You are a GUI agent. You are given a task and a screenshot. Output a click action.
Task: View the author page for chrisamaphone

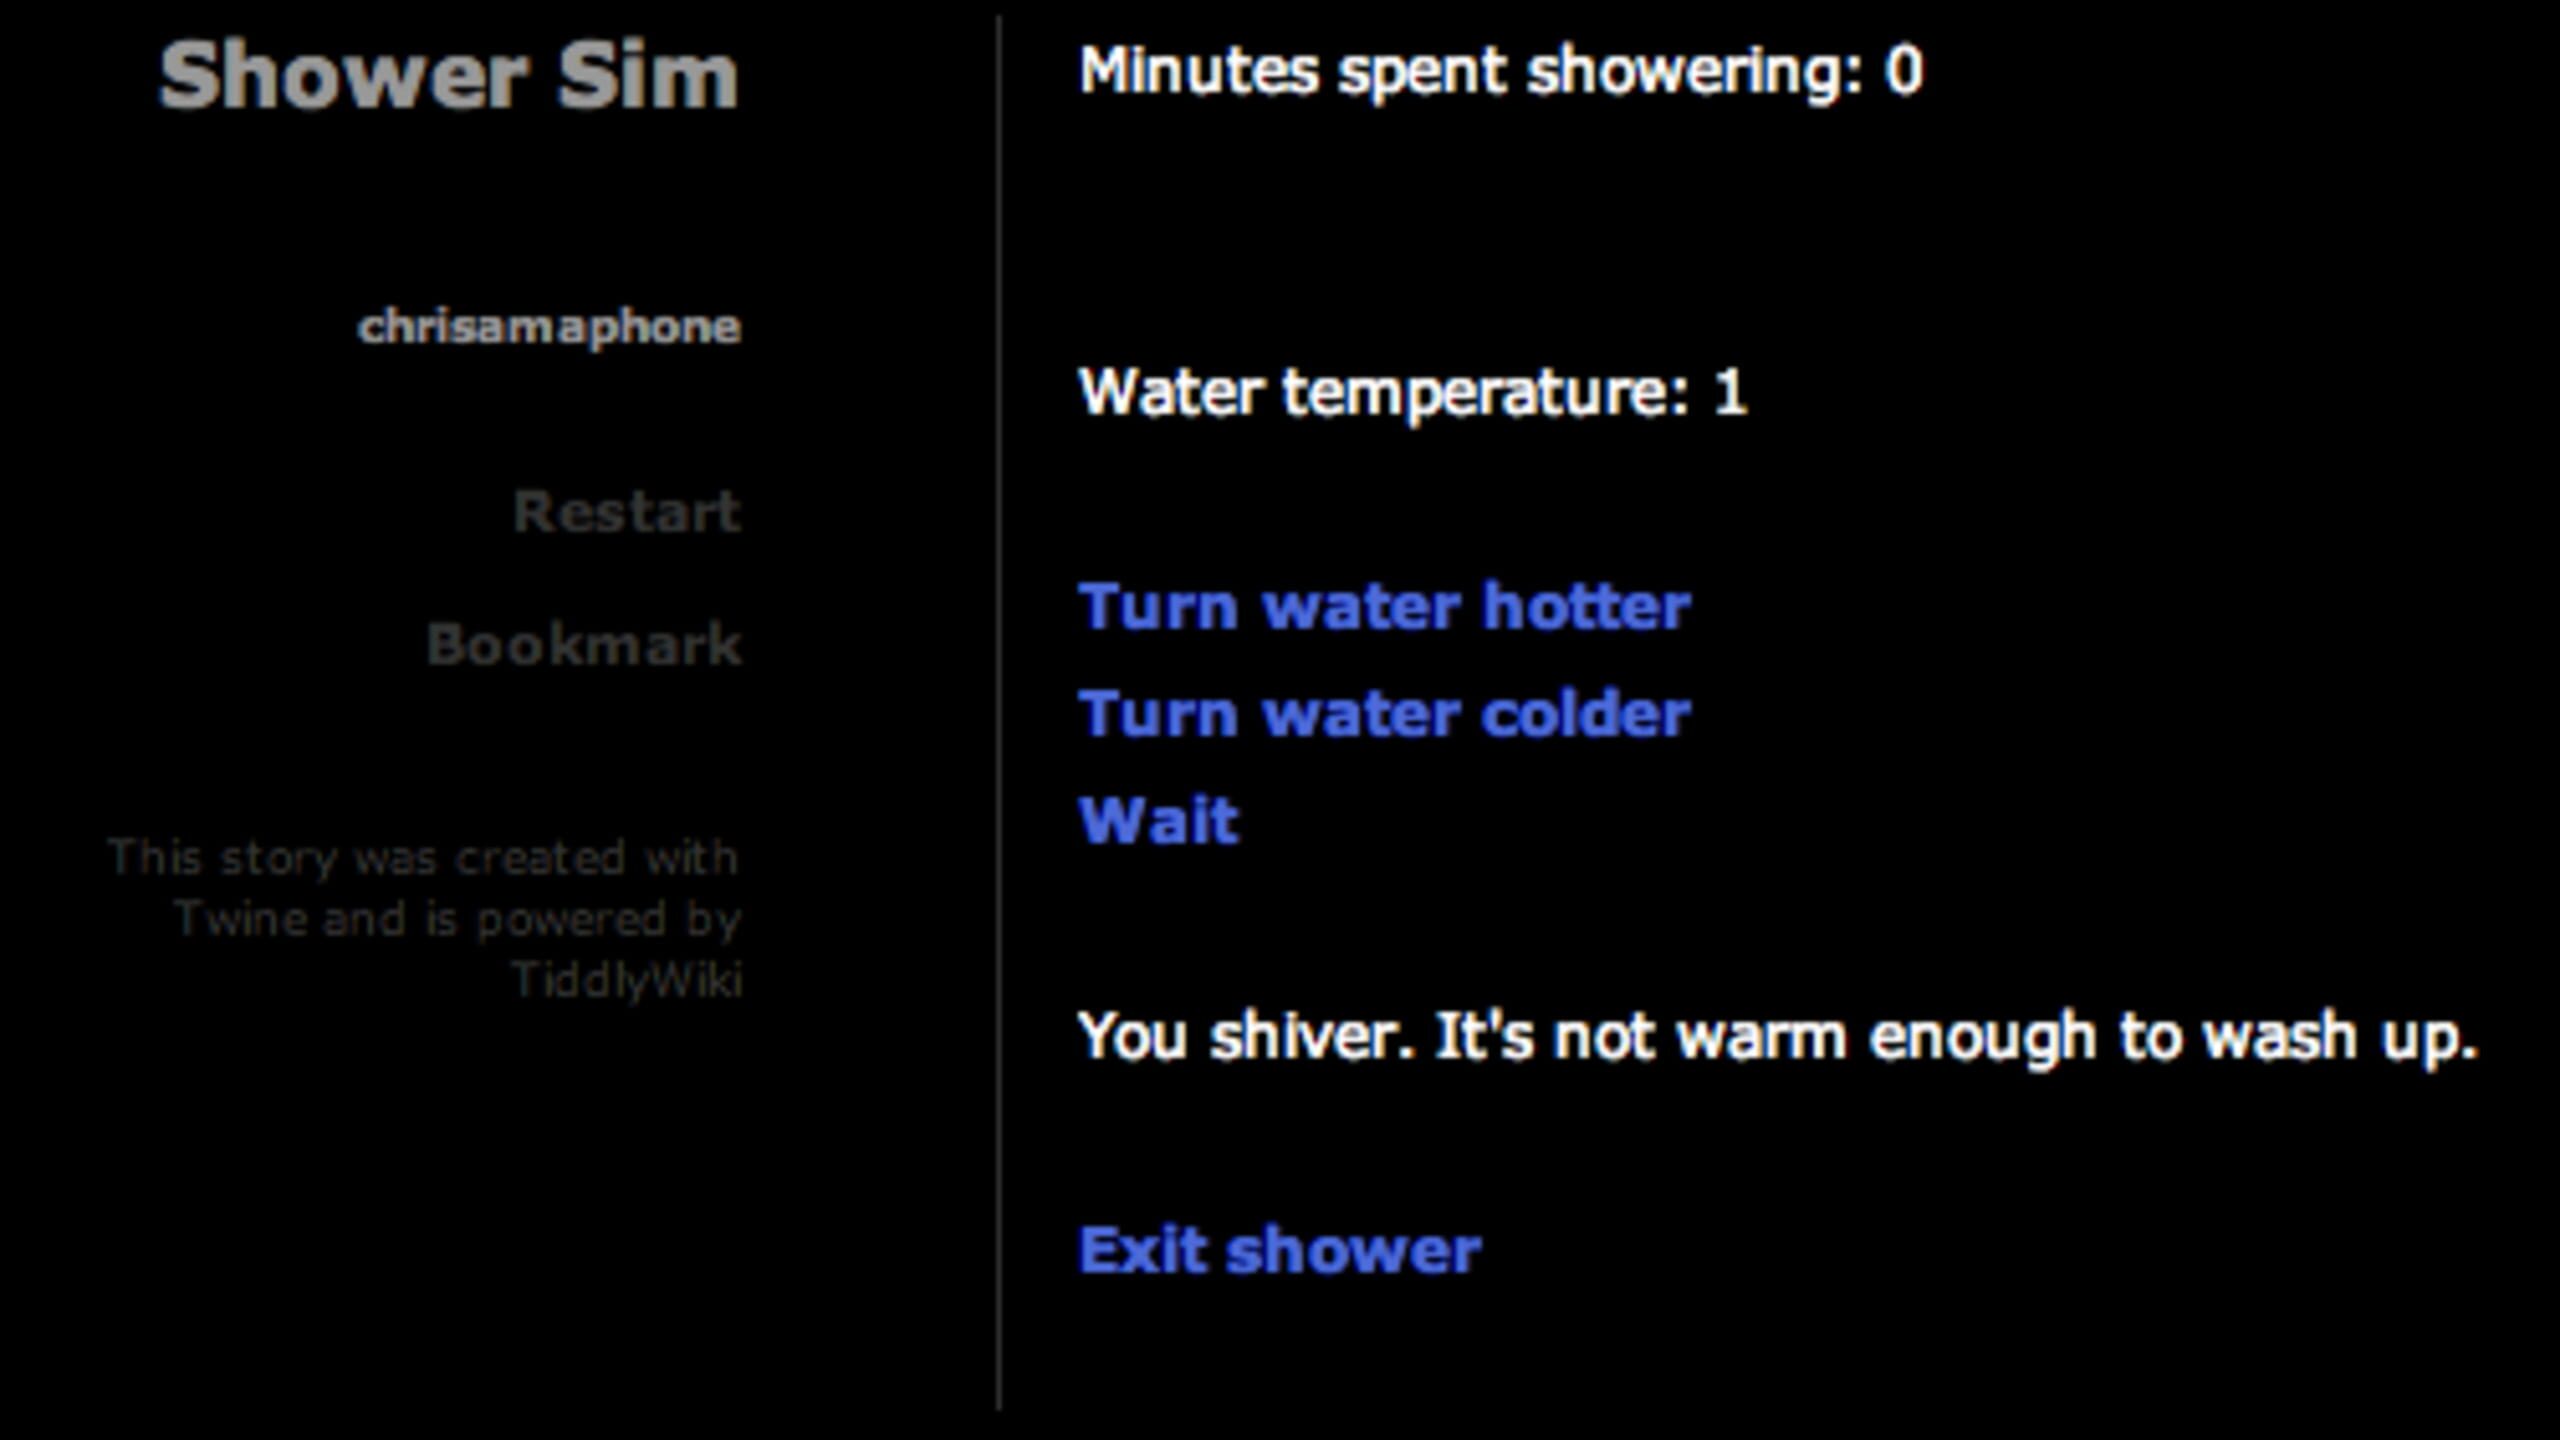(x=550, y=324)
